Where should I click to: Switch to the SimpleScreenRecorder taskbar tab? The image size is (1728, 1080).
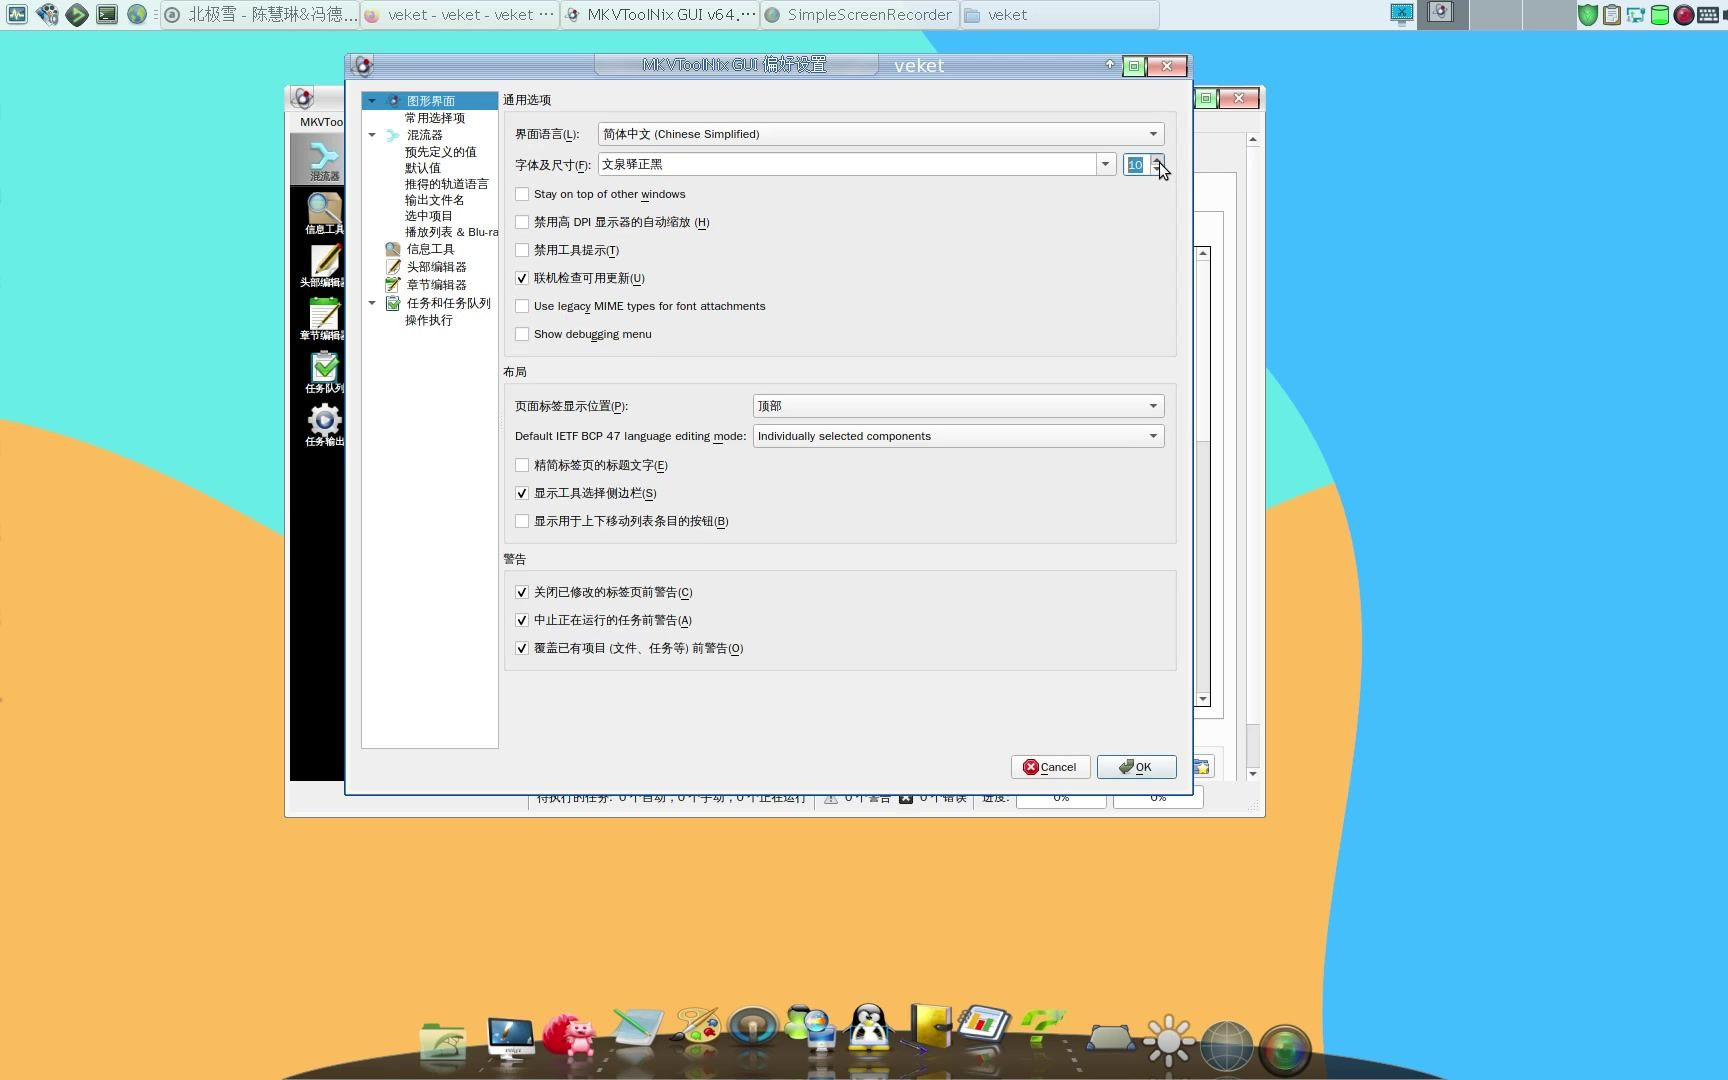pyautogui.click(x=858, y=14)
